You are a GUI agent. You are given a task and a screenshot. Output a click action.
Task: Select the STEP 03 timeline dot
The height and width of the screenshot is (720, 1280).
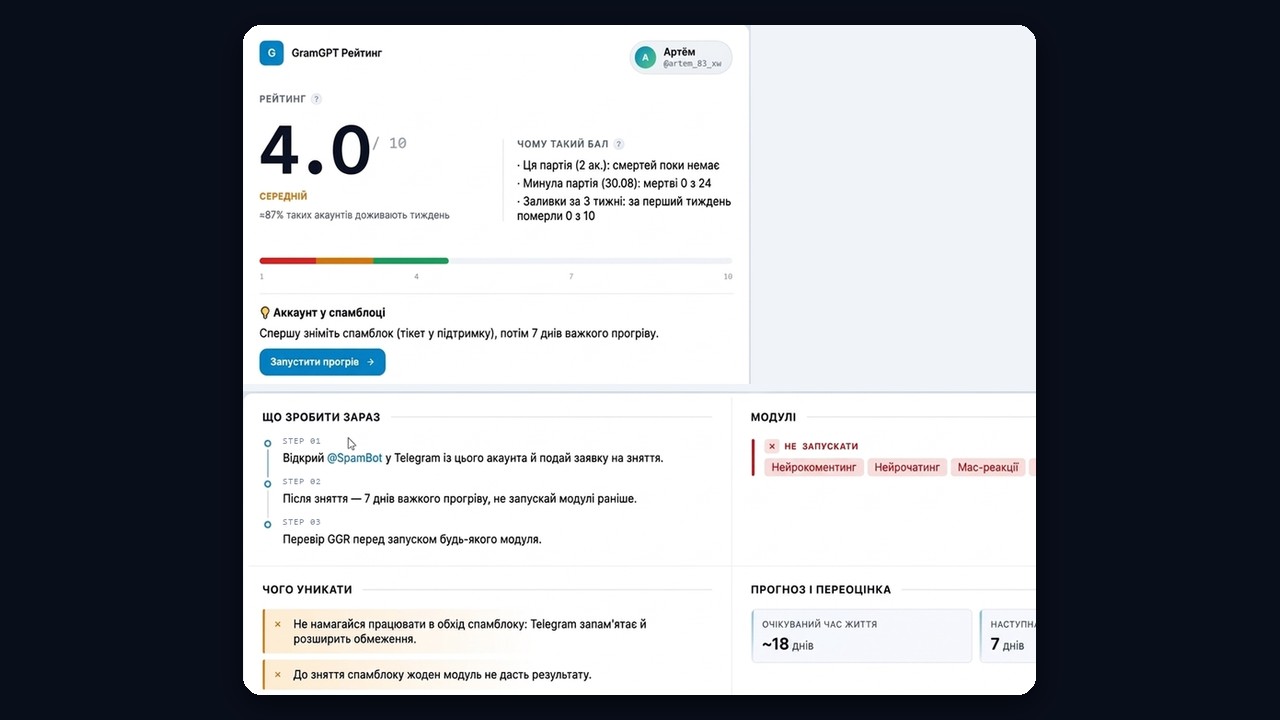point(267,524)
